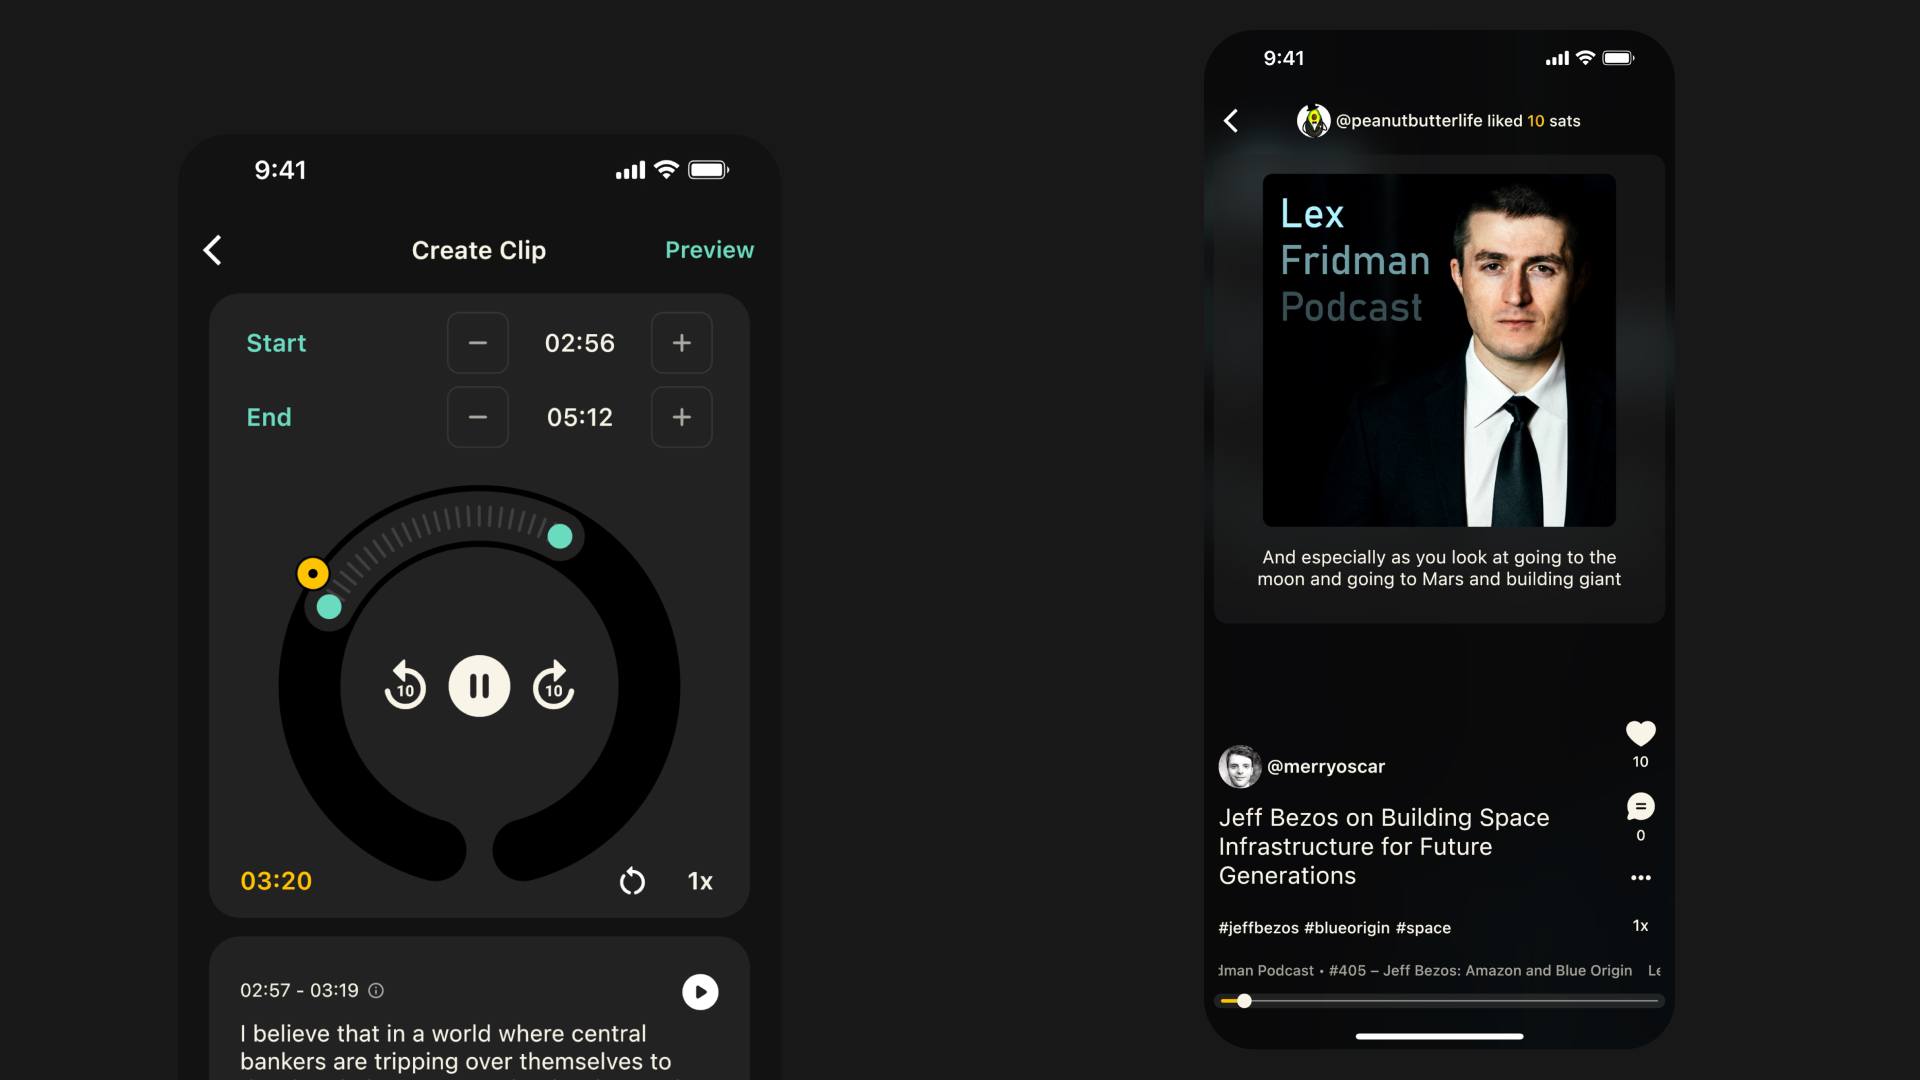Increase the Start time with plus
The image size is (1920, 1080).
[681, 343]
